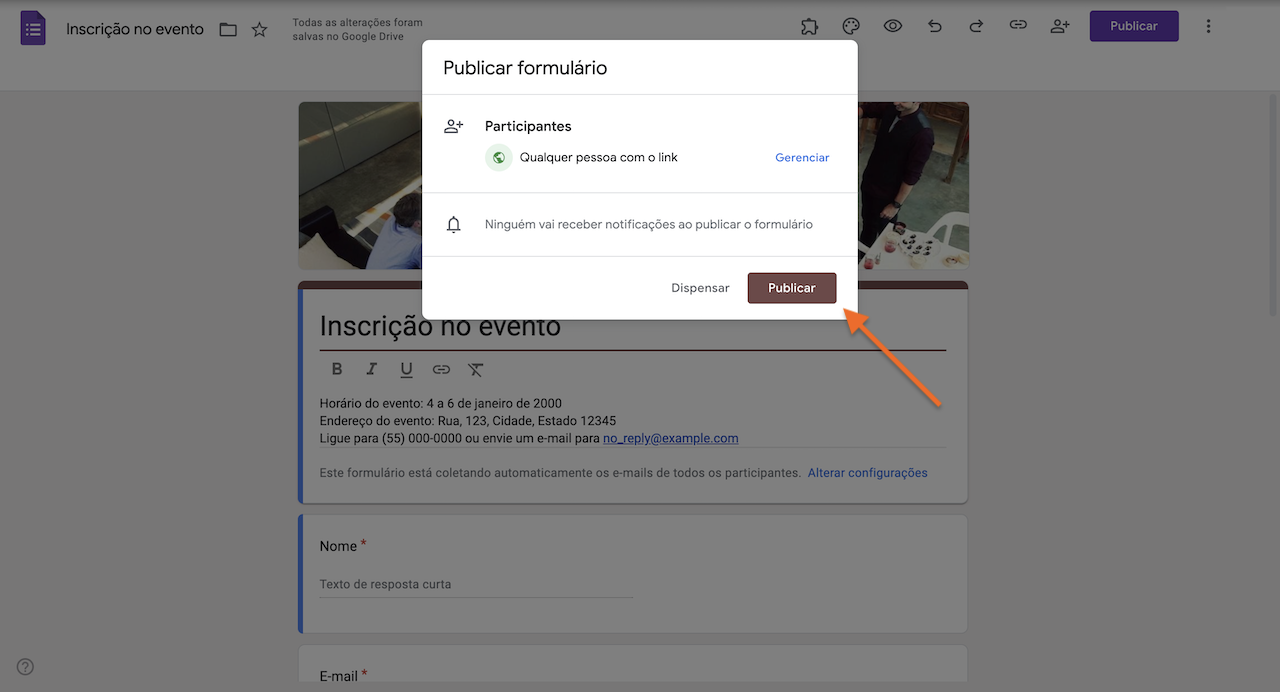Star the form with the star icon
Screen dimensions: 1280x692
259,29
